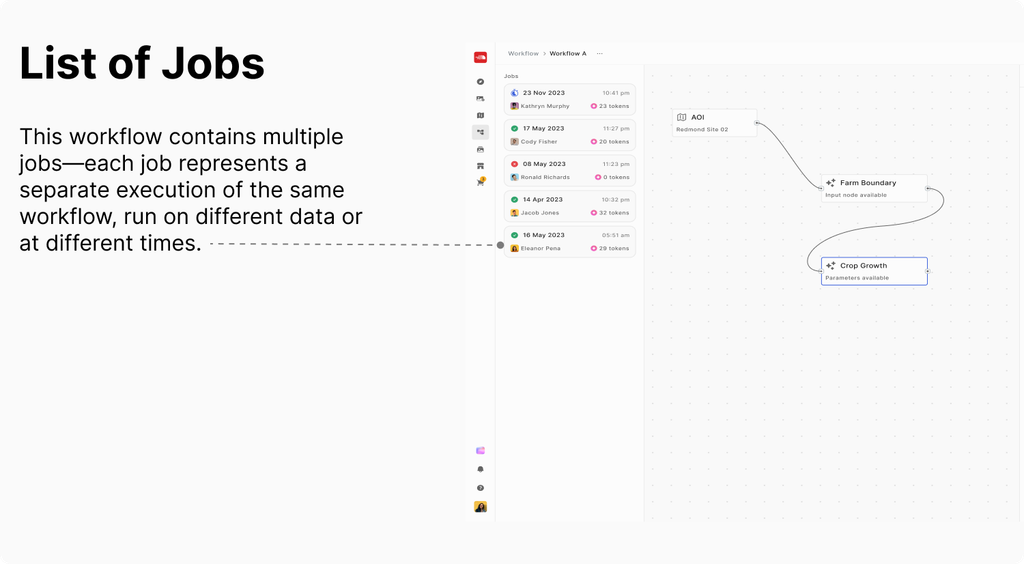Go to the Workflow breadcrumb link
This screenshot has width=1024, height=564.
(x=523, y=54)
